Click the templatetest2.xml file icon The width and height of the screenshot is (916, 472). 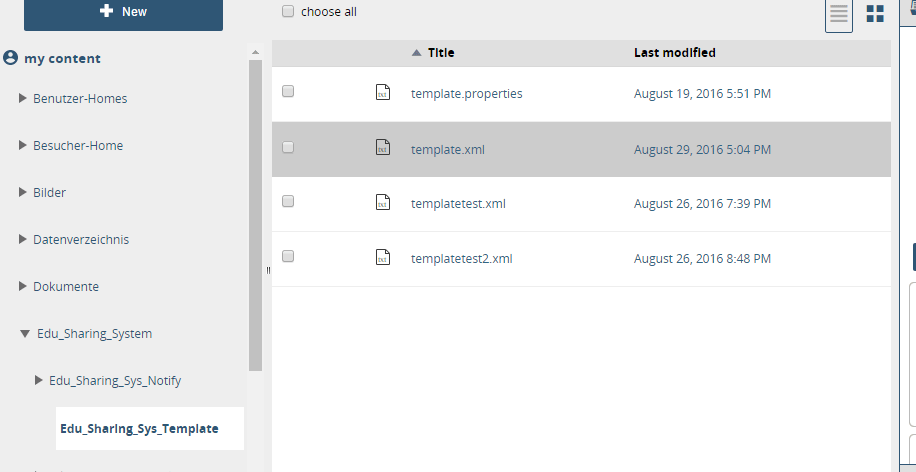coord(382,258)
